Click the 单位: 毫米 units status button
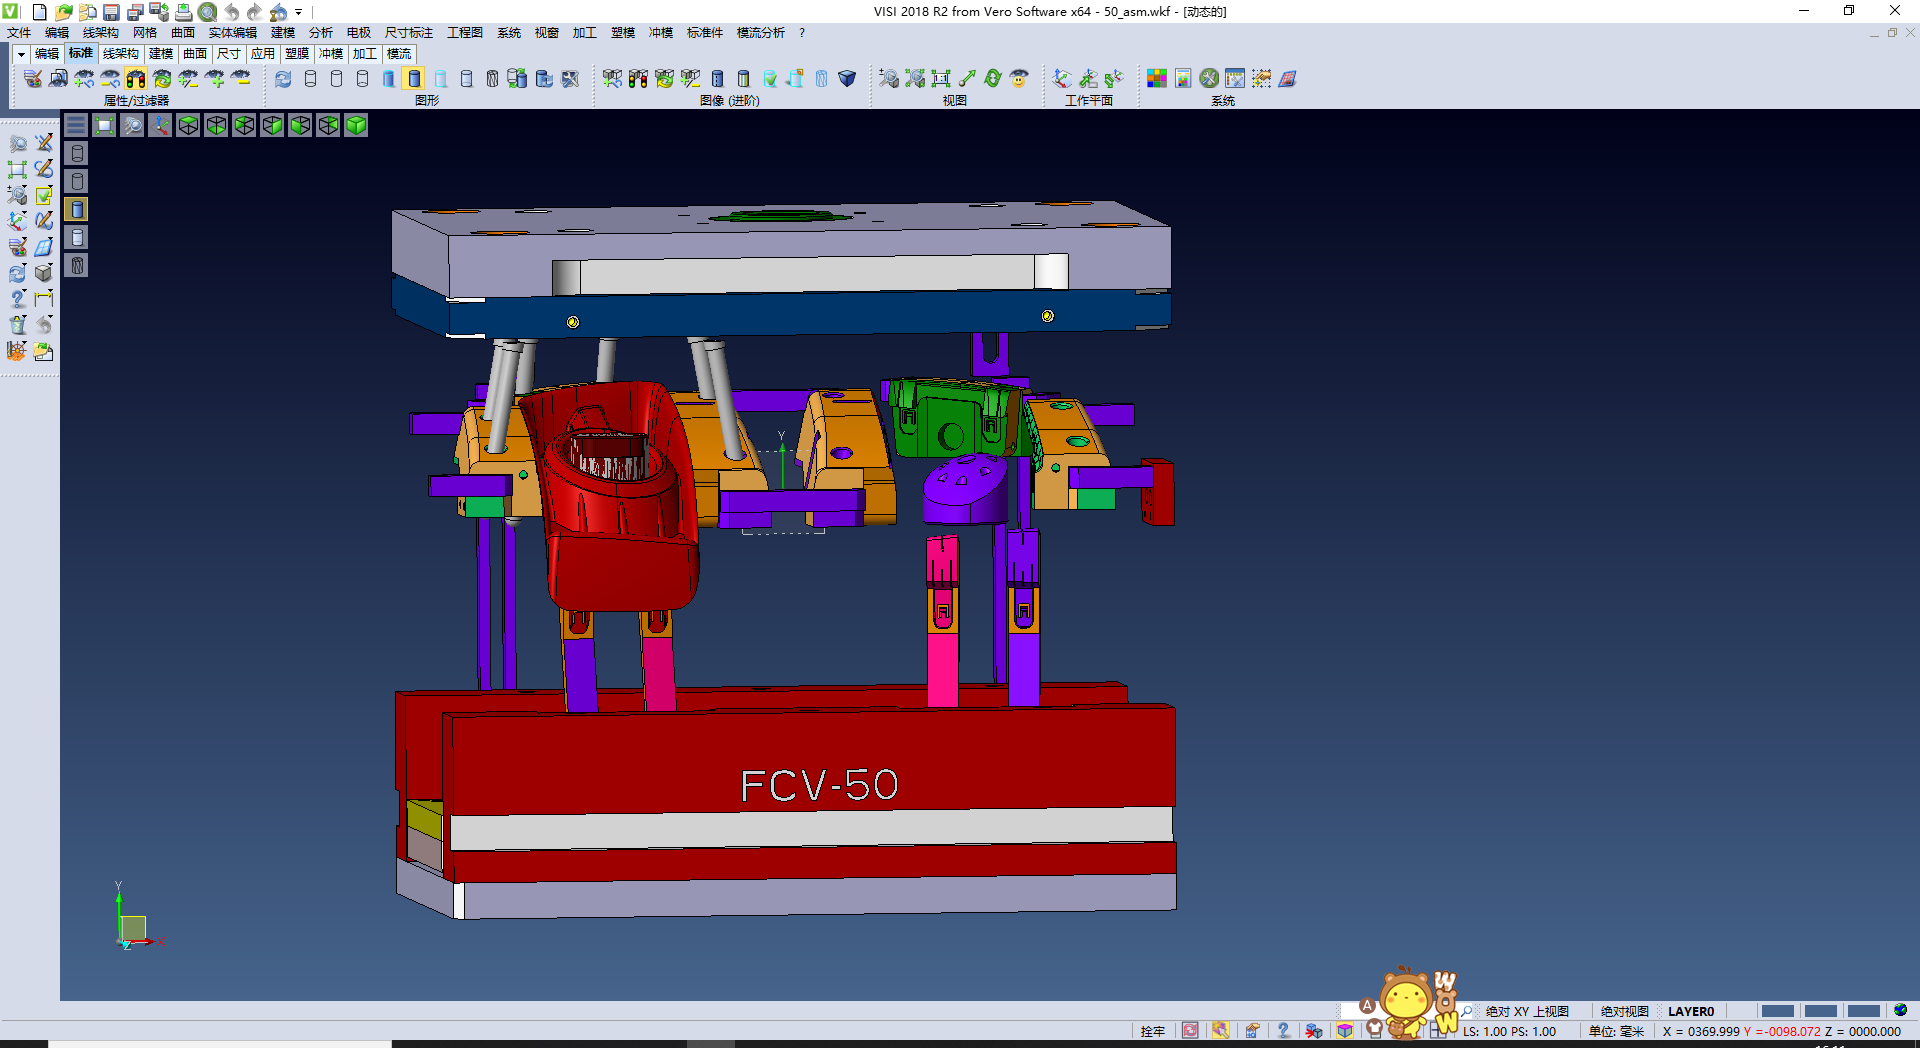The width and height of the screenshot is (1920, 1048). [1616, 1031]
